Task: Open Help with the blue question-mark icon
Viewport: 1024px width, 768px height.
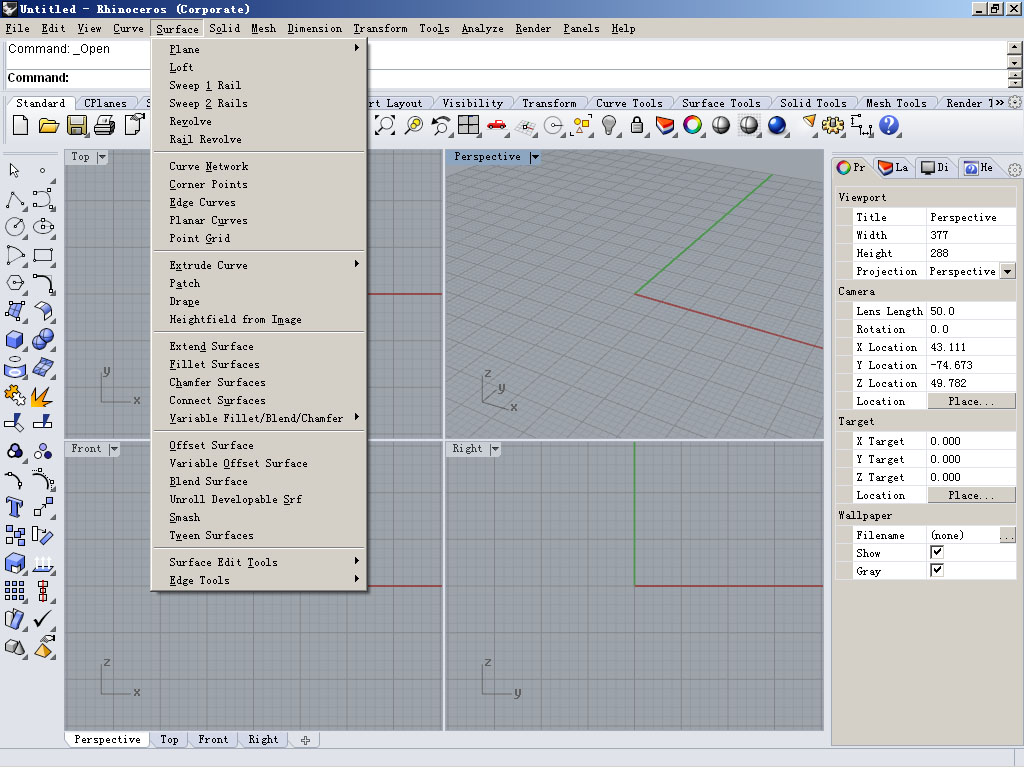Action: pyautogui.click(x=889, y=125)
